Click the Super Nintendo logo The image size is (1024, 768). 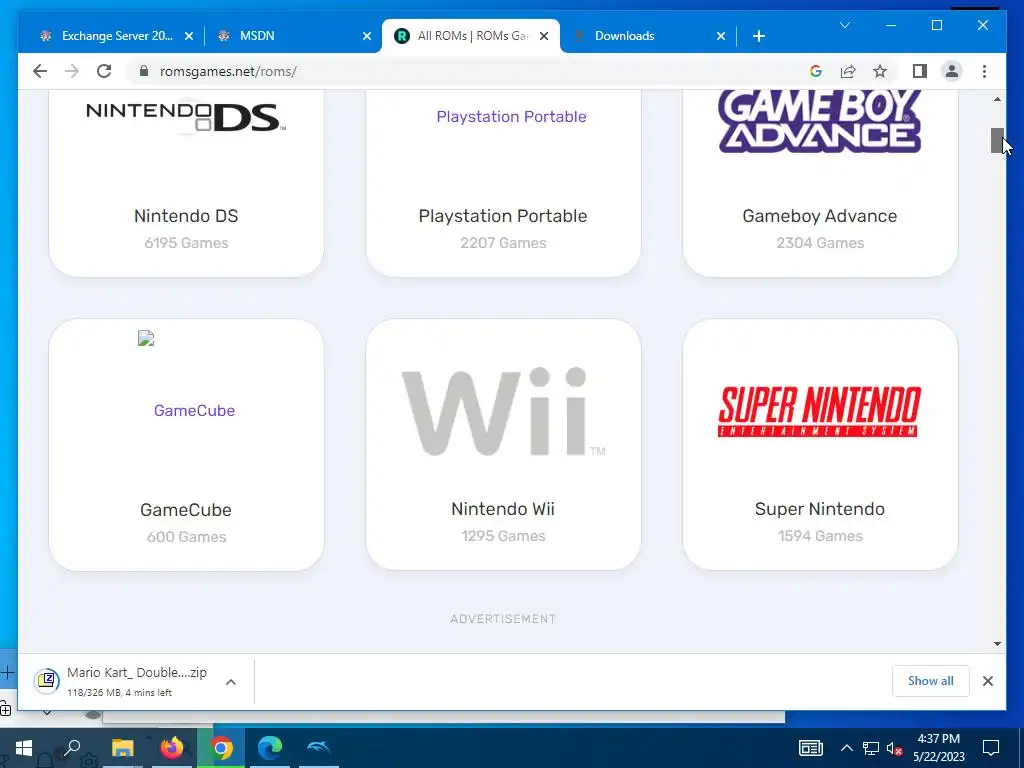click(820, 411)
